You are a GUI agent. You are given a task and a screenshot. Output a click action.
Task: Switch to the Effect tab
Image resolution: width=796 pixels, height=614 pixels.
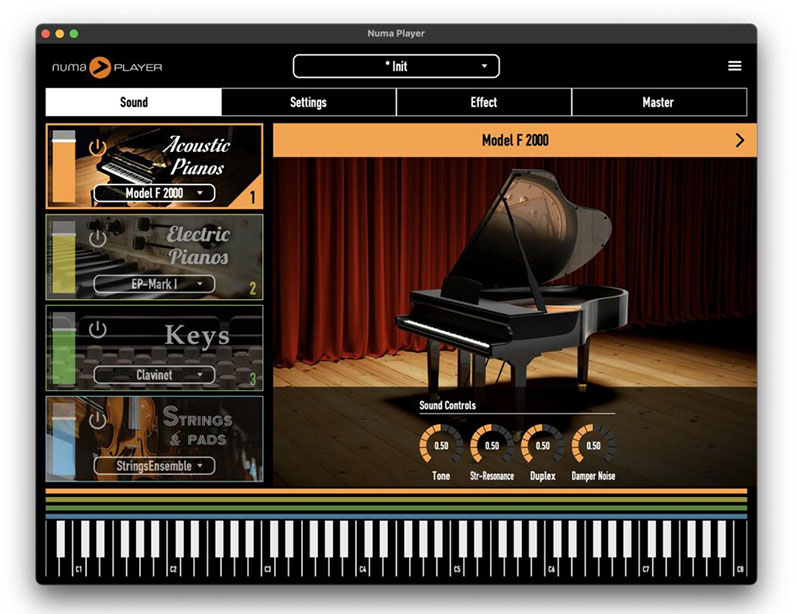point(483,102)
